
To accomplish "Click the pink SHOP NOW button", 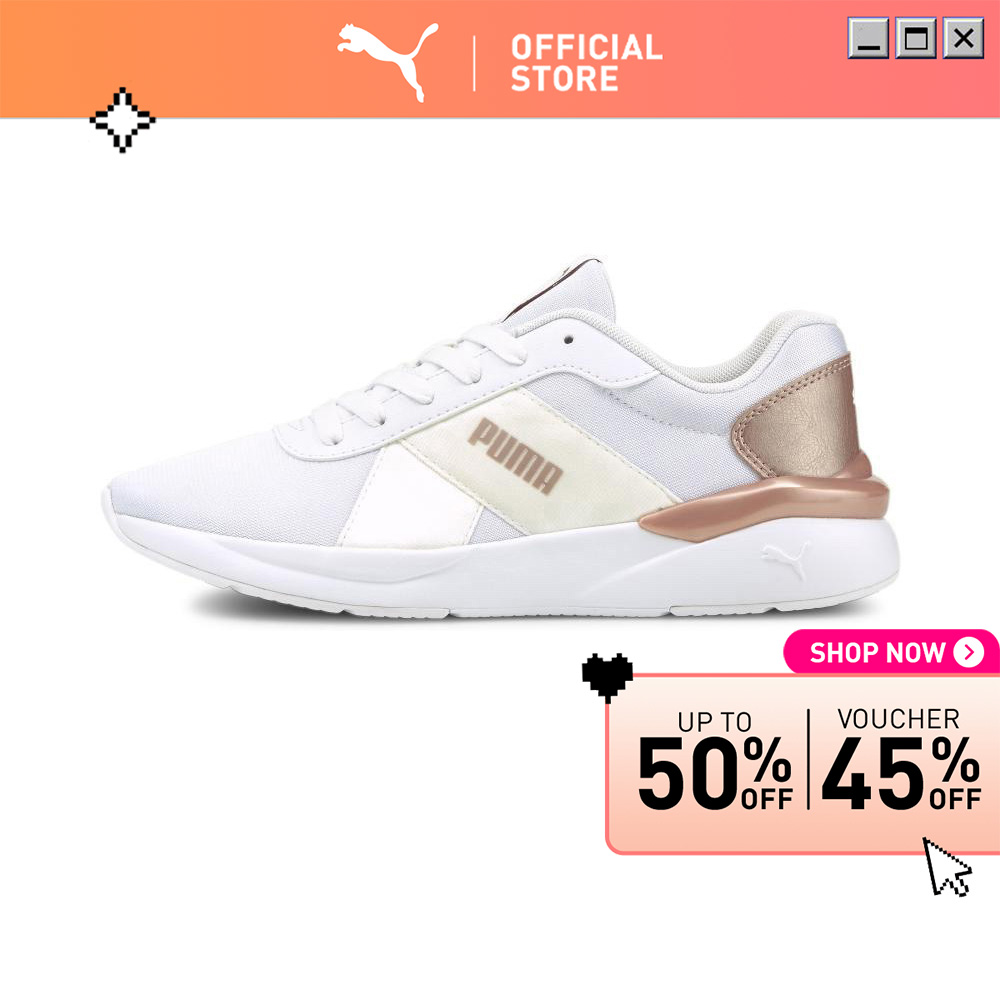I will 891,652.
